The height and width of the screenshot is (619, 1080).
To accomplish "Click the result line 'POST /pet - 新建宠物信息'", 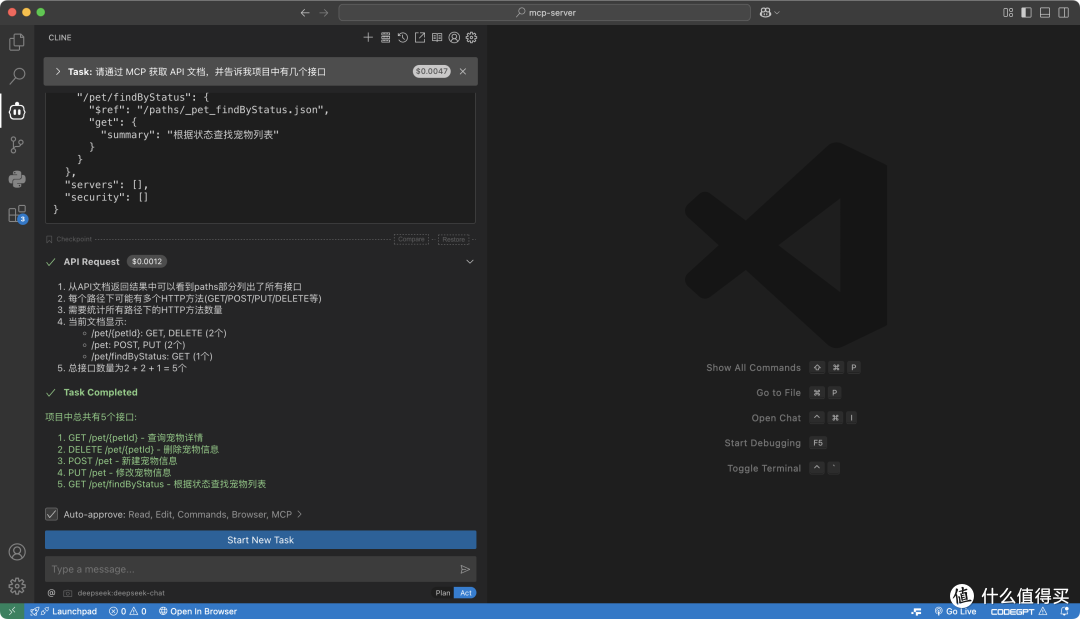I will pos(123,461).
